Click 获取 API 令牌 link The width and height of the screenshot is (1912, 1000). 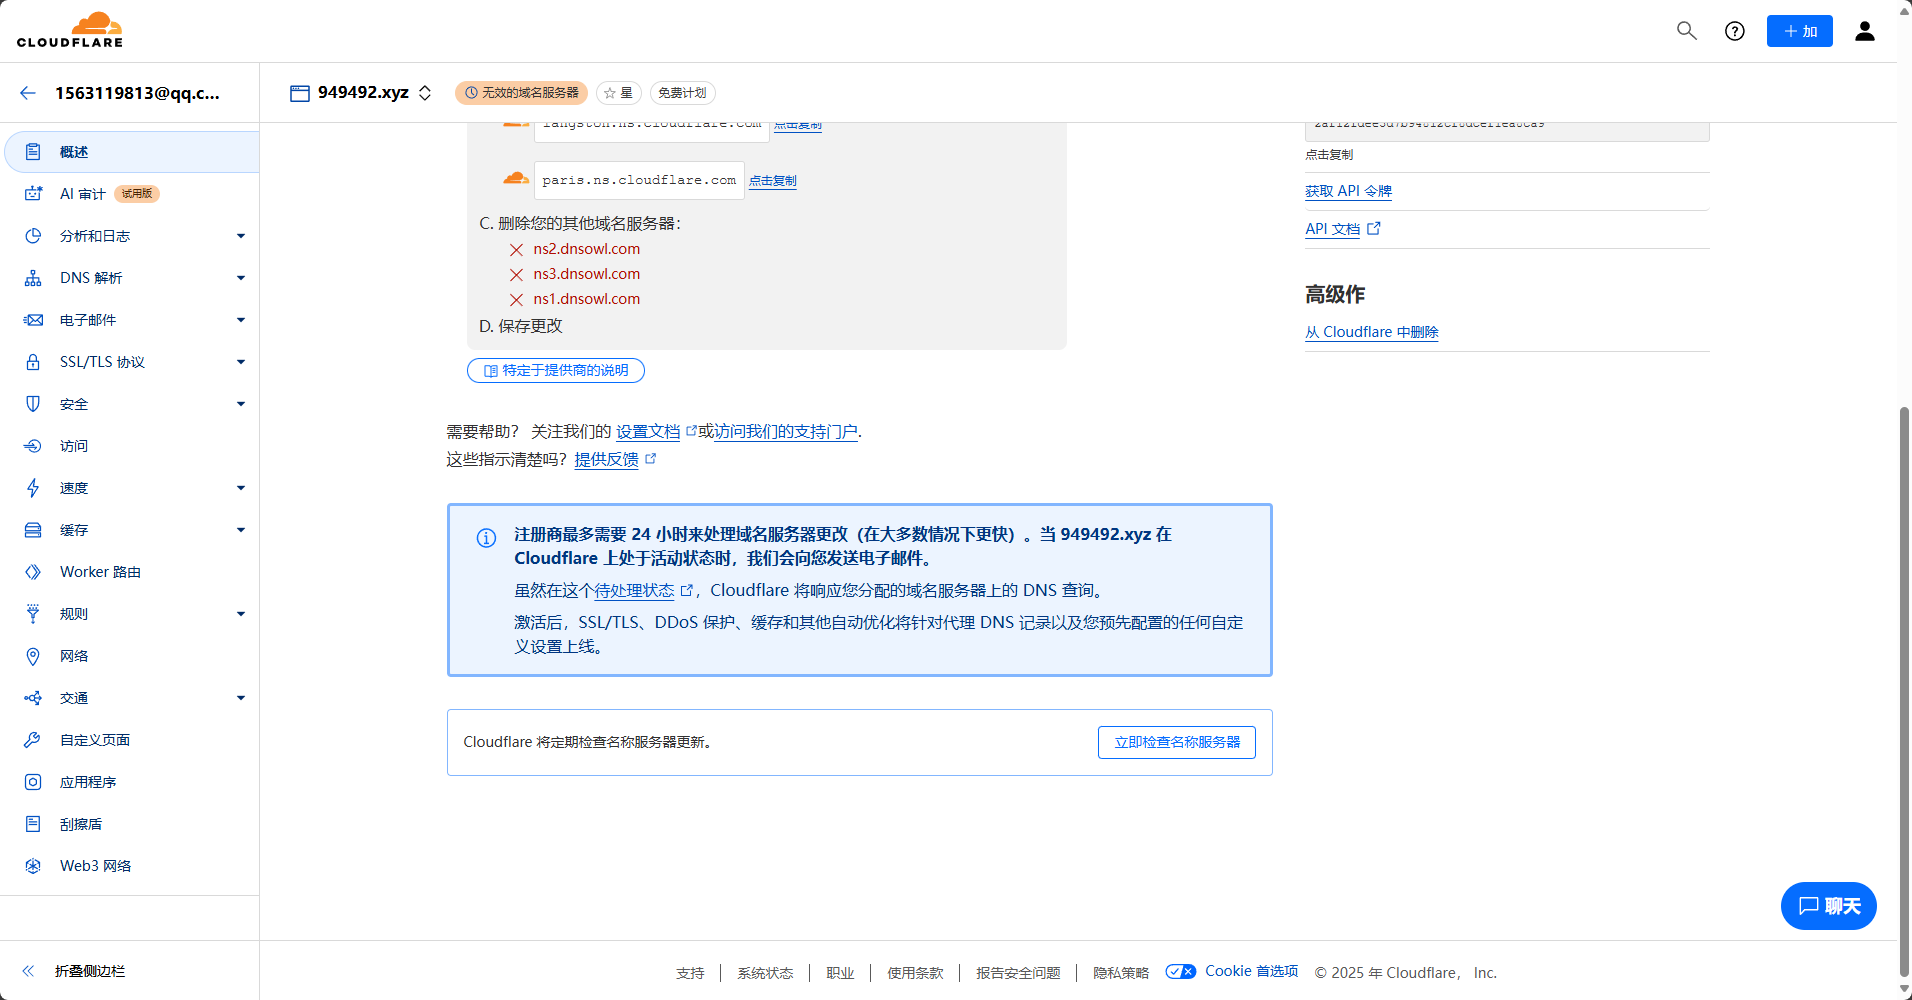[x=1348, y=191]
